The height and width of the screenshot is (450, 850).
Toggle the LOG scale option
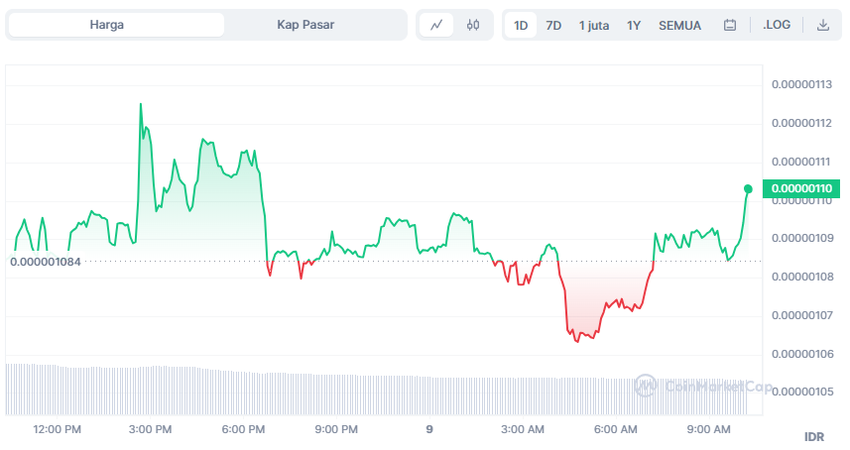pos(776,25)
